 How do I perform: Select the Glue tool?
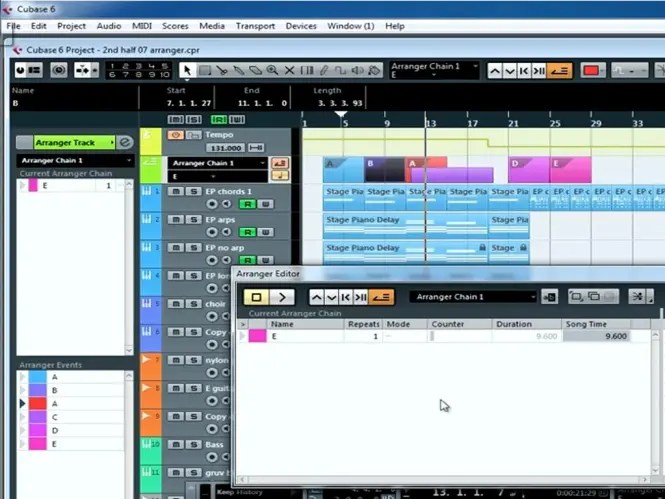239,70
